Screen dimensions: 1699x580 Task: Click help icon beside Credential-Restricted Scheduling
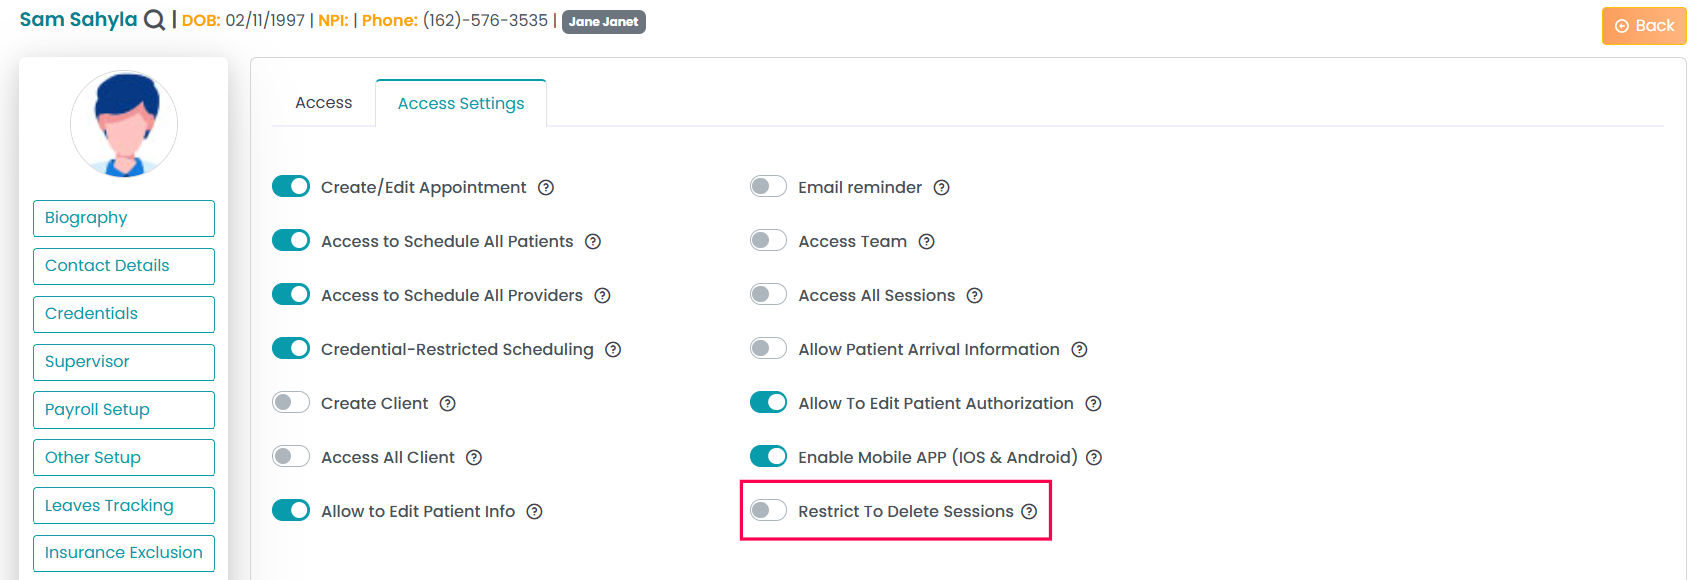(x=613, y=350)
